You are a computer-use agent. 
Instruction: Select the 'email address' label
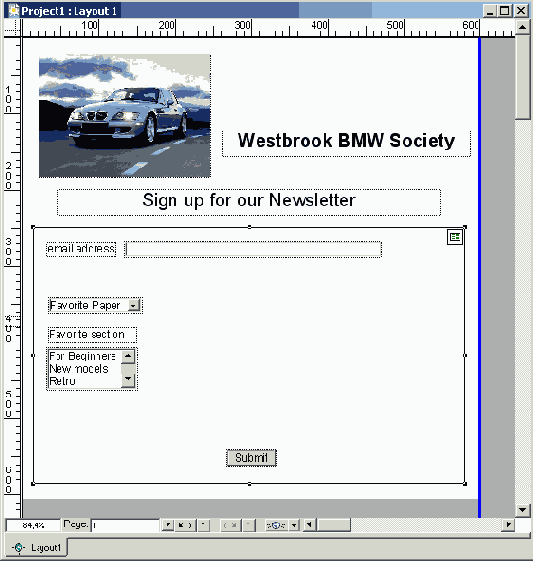[81, 249]
